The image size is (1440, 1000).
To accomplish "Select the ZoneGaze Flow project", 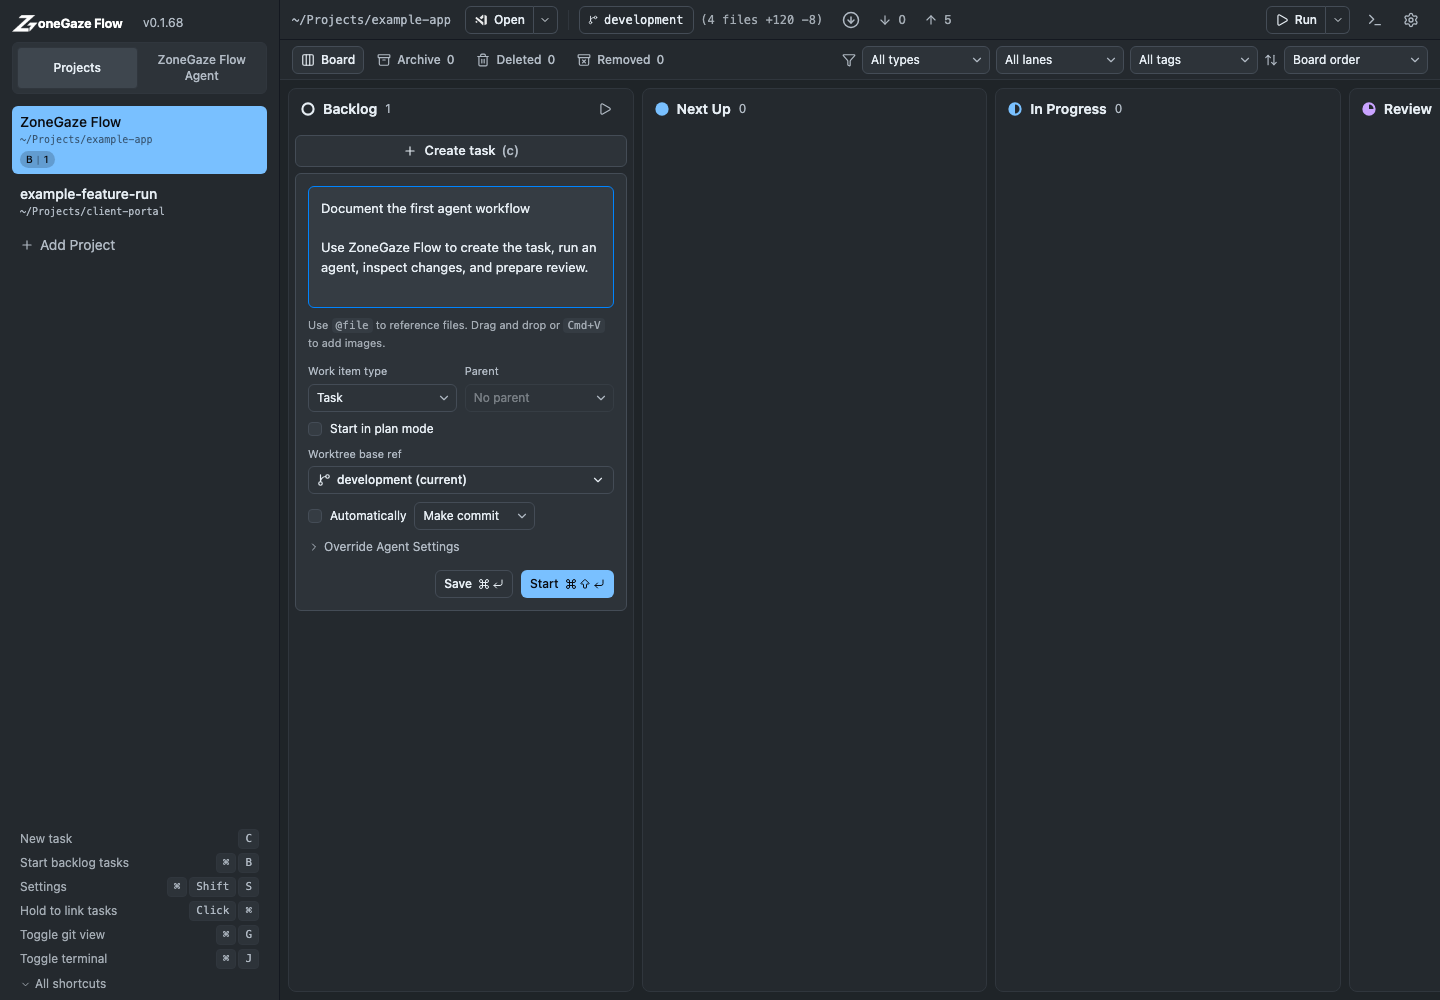I will (139, 140).
